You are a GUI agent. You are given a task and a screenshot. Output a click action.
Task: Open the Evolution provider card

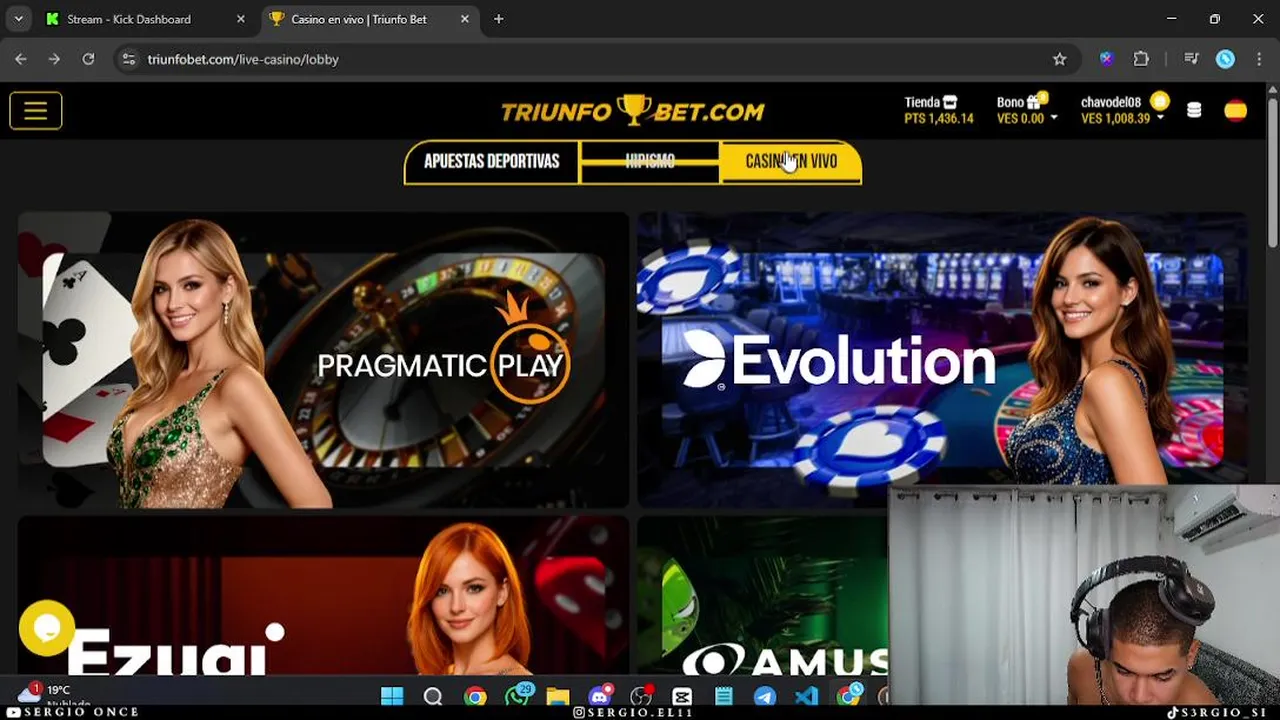click(x=942, y=360)
